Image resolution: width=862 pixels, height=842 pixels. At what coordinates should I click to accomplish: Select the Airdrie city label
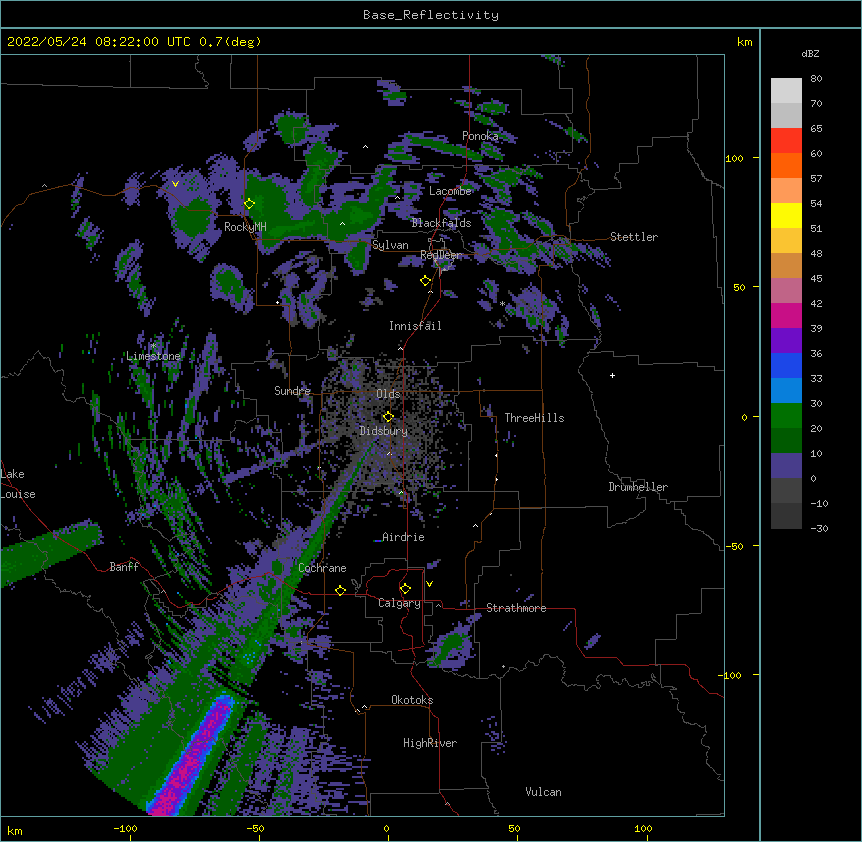click(403, 537)
